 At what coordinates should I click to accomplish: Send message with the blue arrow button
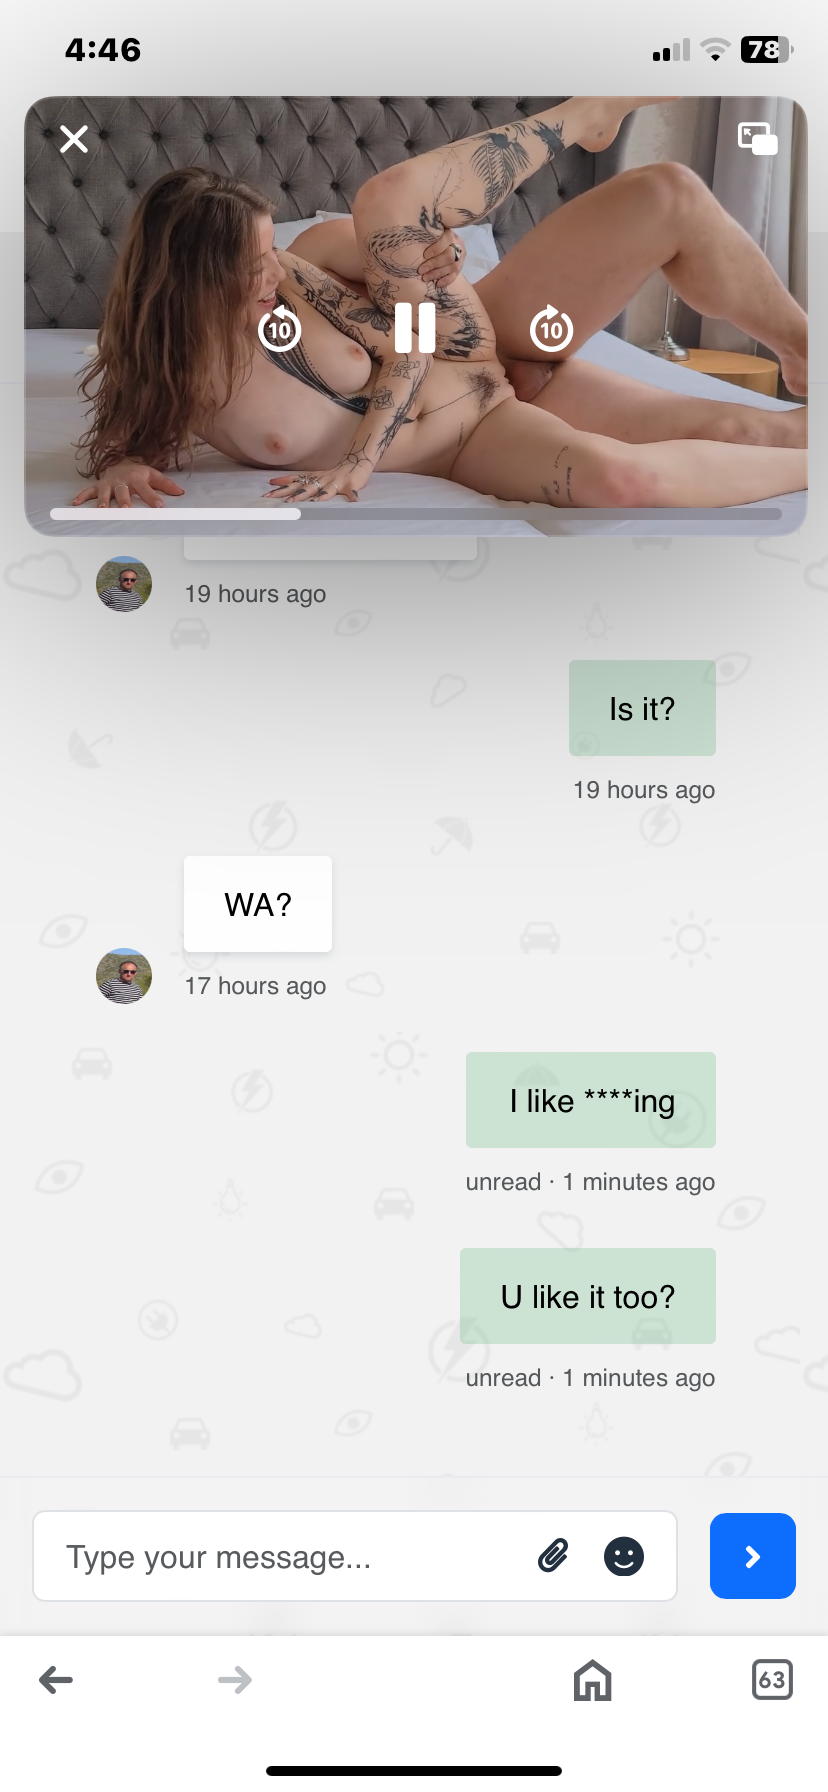point(753,1556)
